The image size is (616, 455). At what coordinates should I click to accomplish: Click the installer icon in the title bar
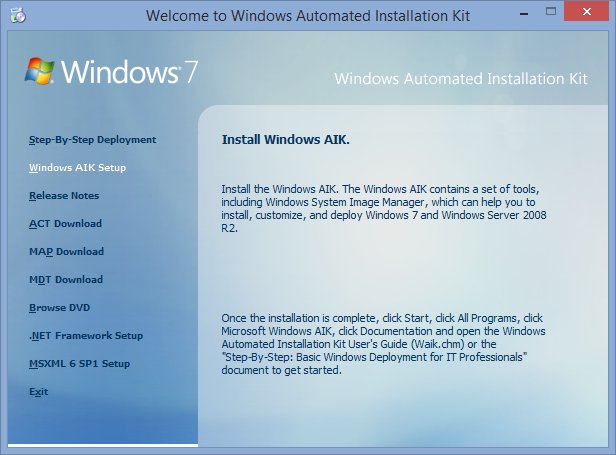coord(18,15)
